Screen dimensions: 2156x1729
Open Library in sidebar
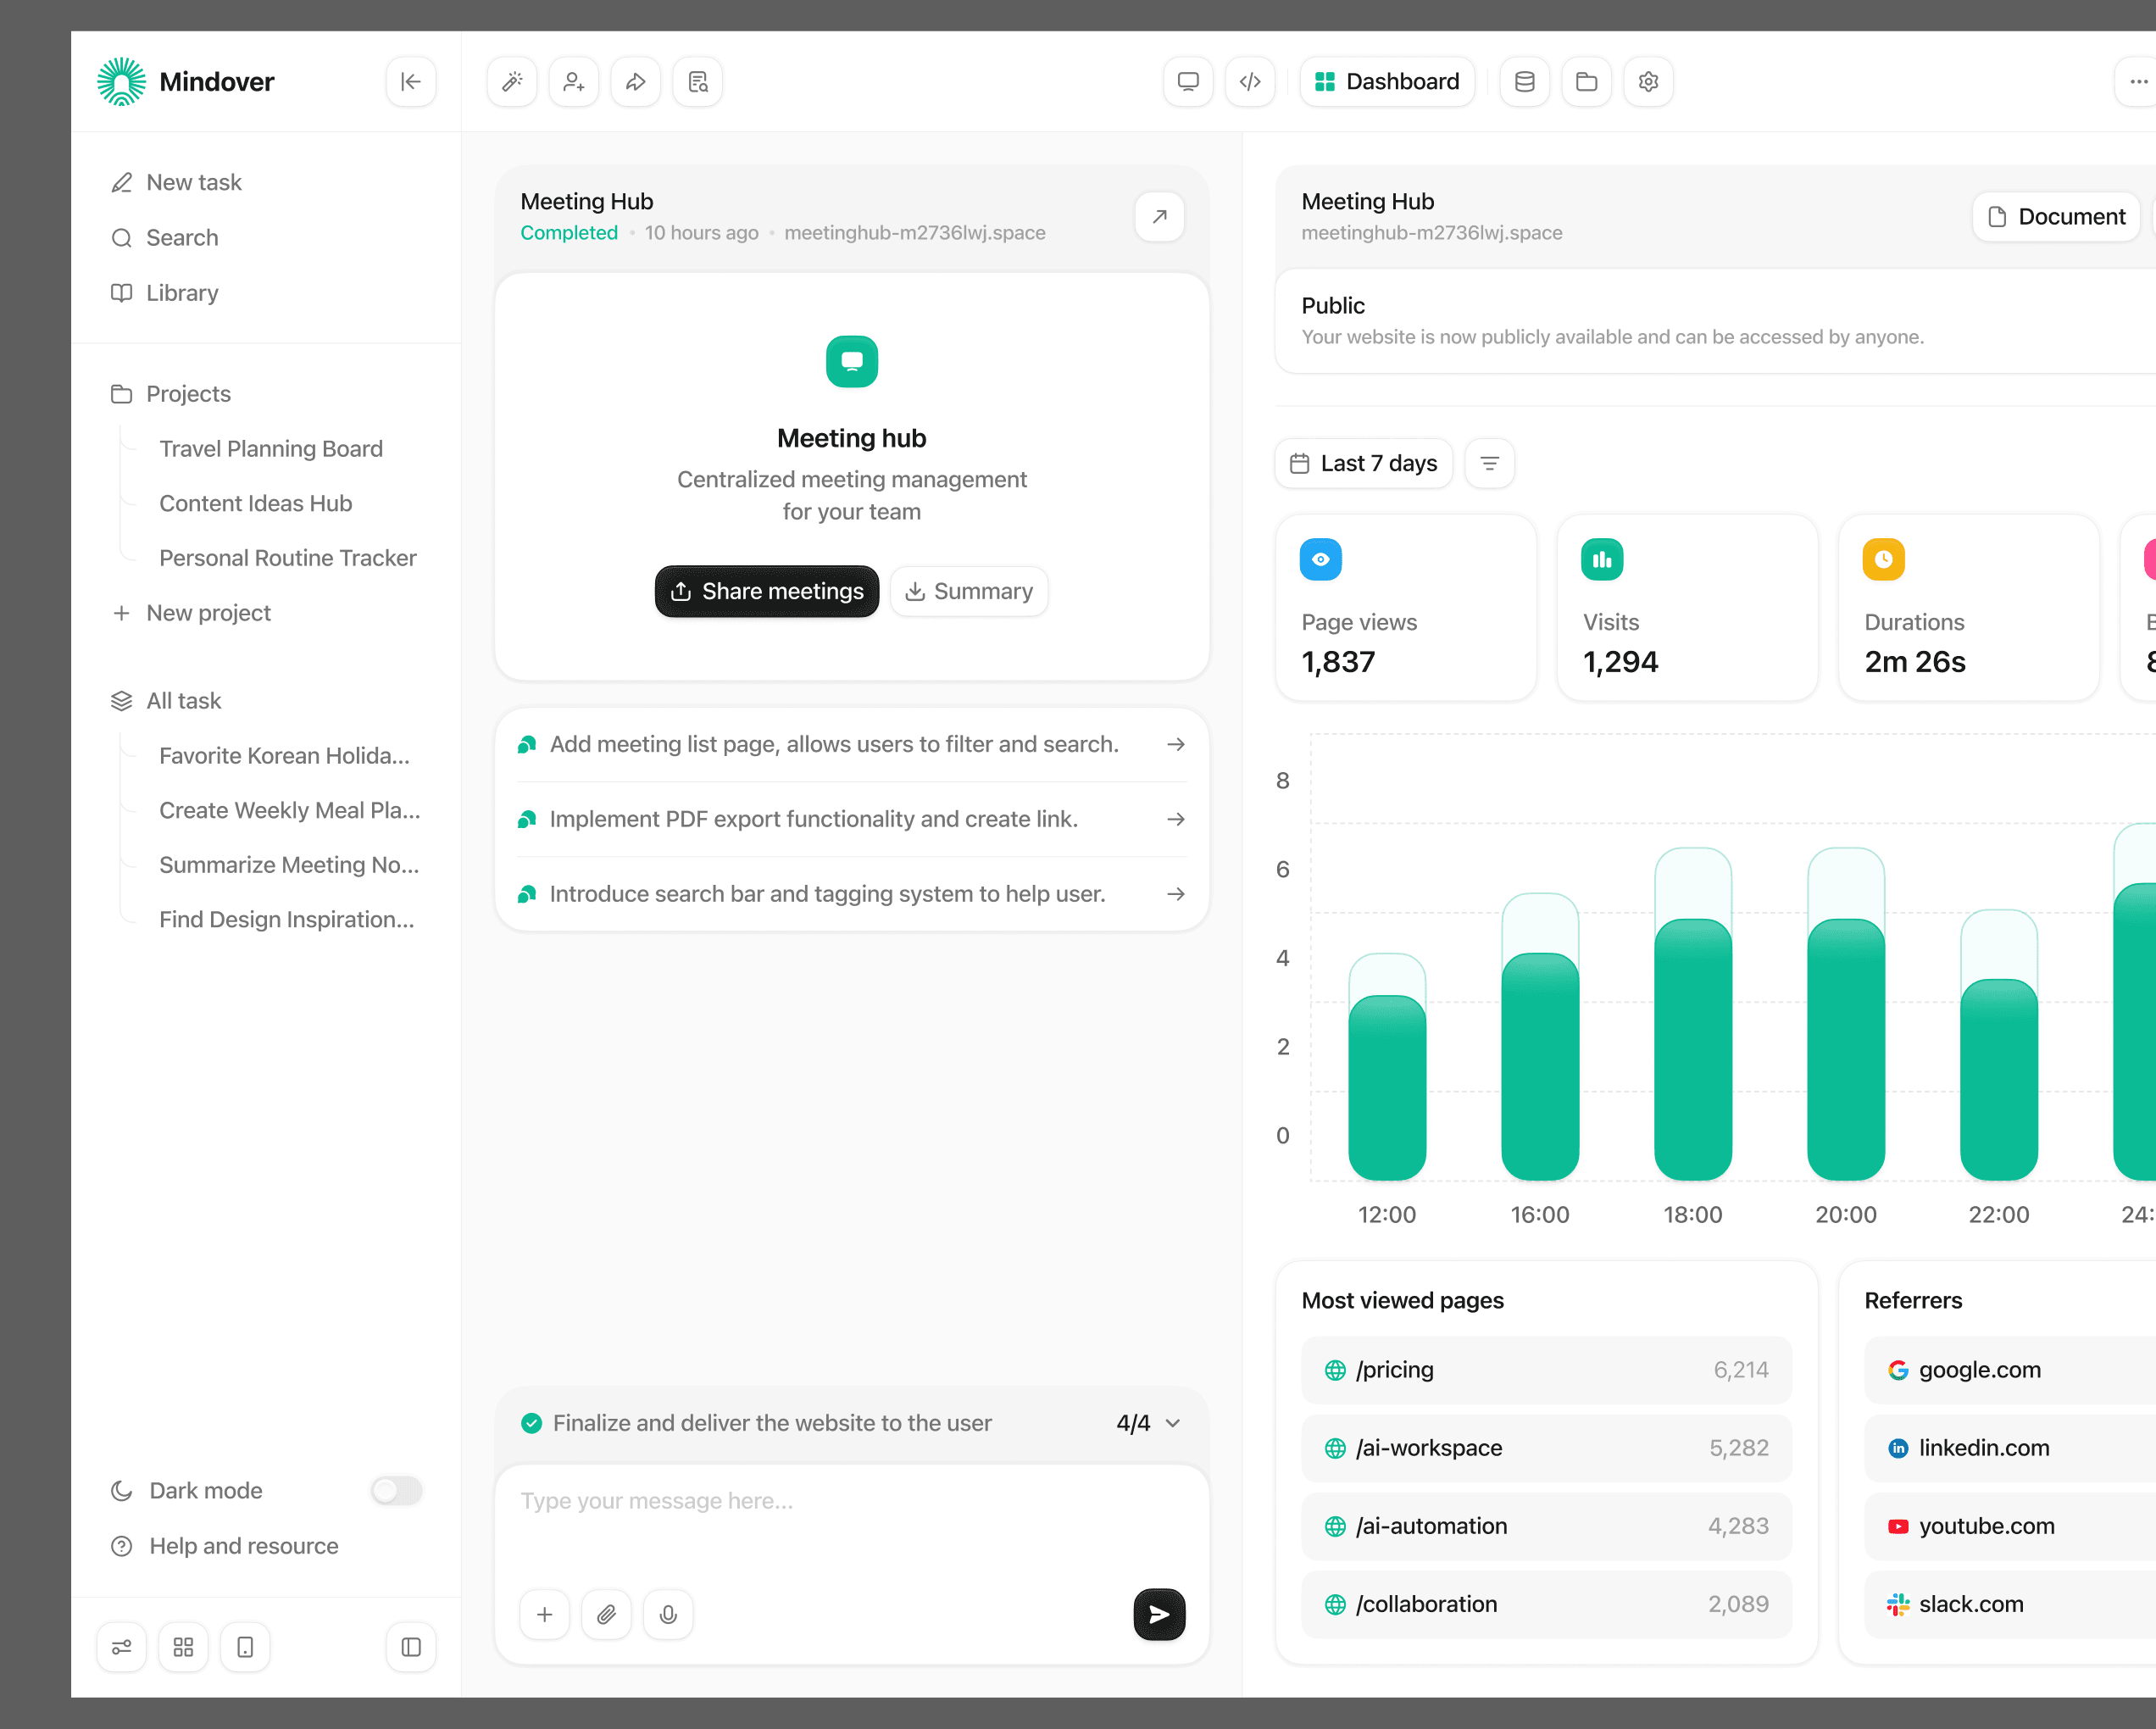165,293
